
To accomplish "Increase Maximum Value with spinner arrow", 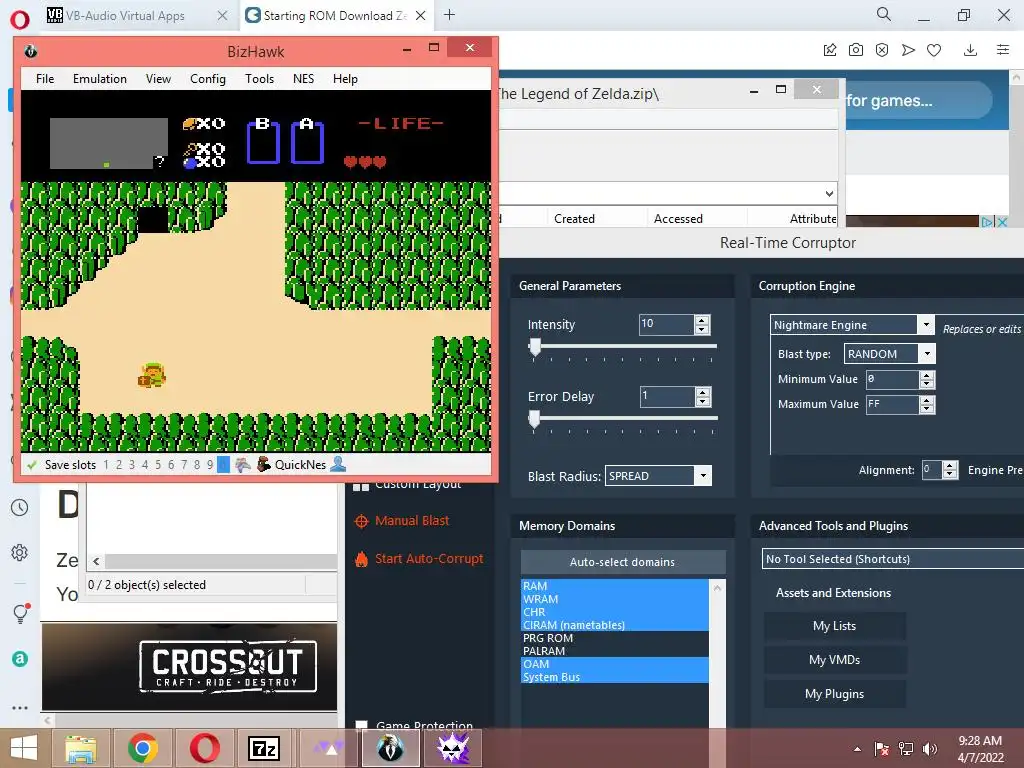I will 927,400.
